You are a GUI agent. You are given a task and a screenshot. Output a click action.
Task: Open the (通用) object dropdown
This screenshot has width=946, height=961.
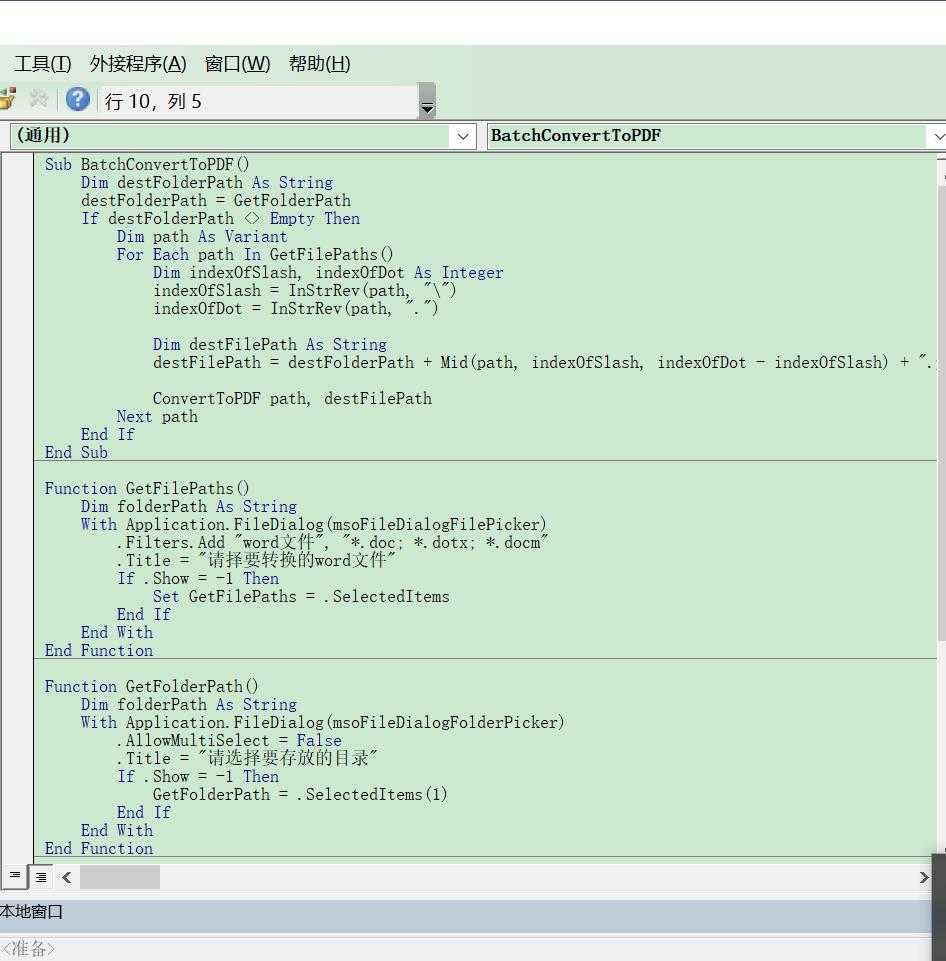tap(463, 136)
